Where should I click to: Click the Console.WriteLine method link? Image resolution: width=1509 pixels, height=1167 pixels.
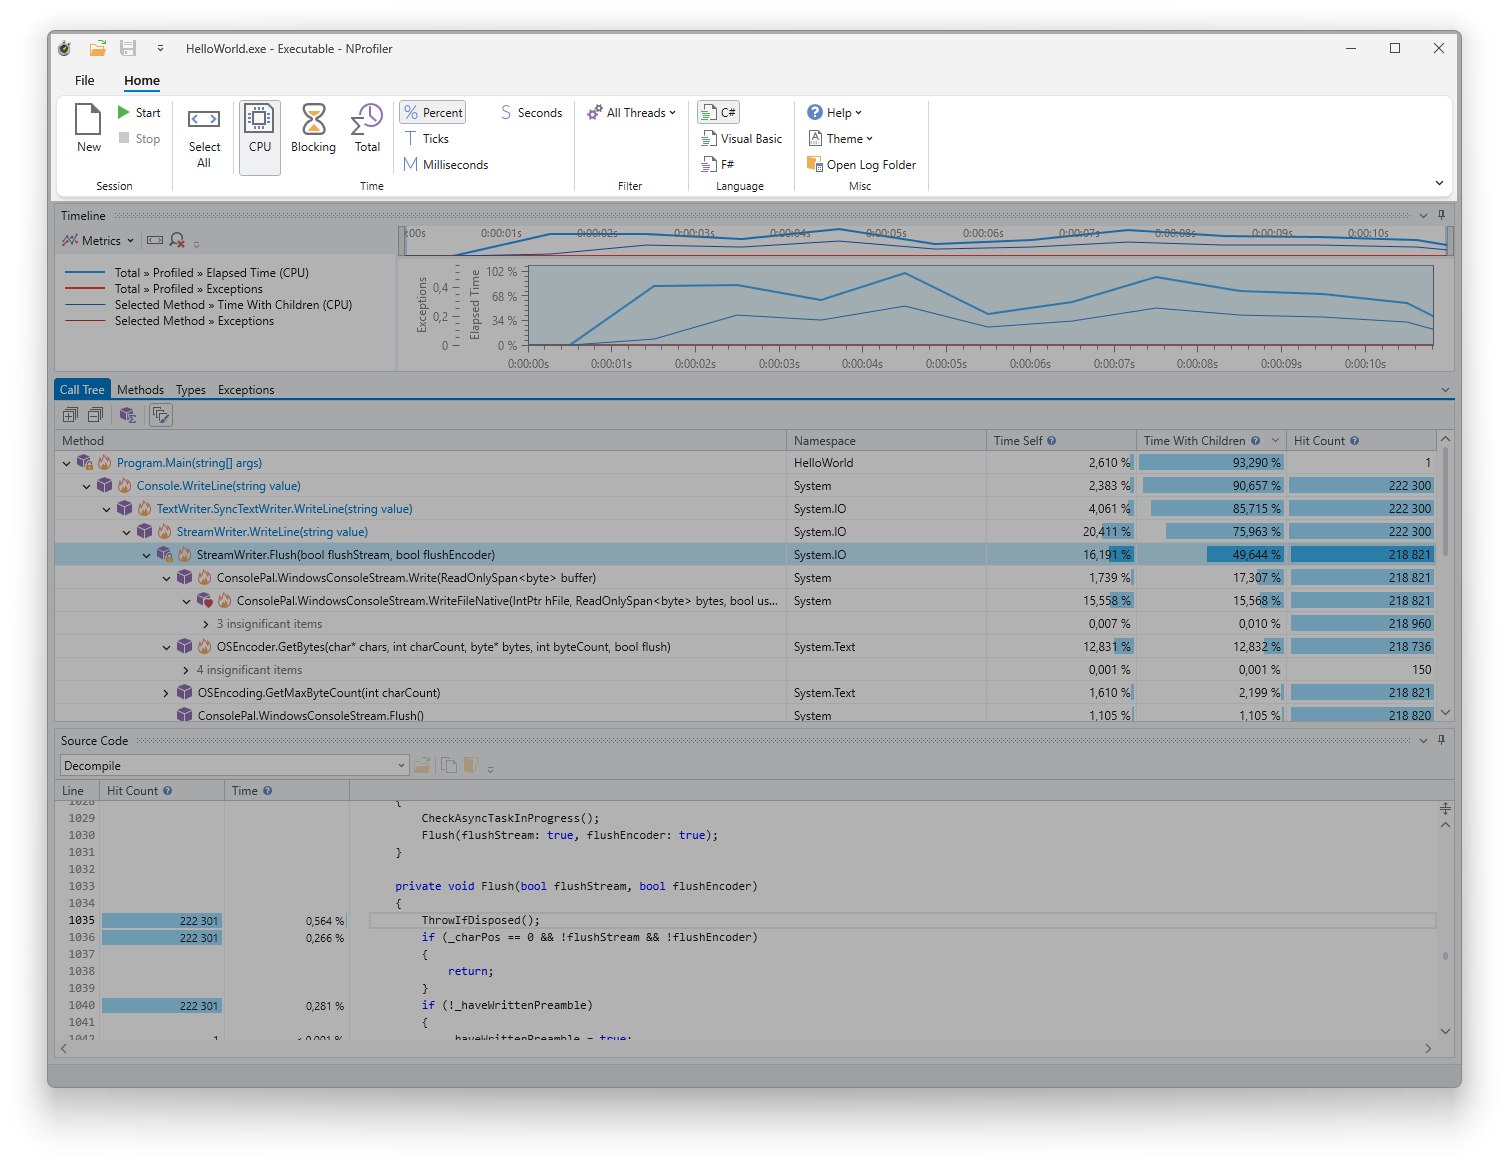218,486
